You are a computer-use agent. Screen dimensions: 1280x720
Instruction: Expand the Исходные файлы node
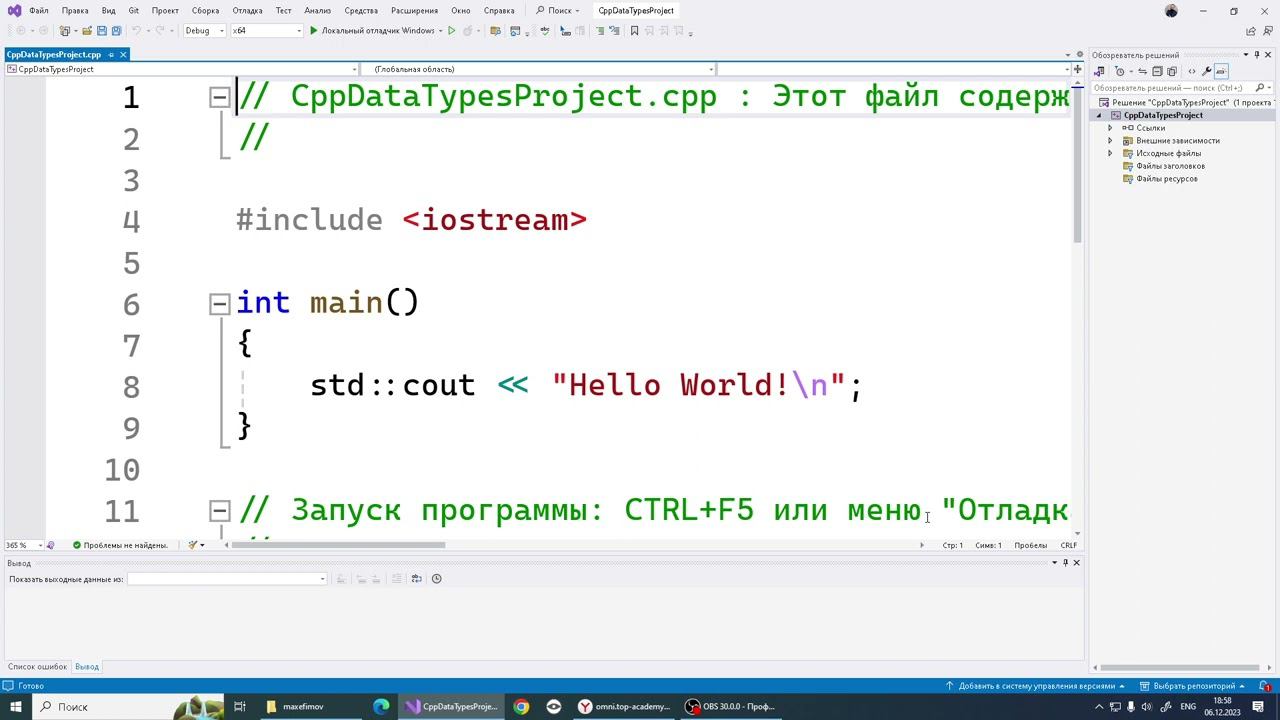click(x=1110, y=154)
